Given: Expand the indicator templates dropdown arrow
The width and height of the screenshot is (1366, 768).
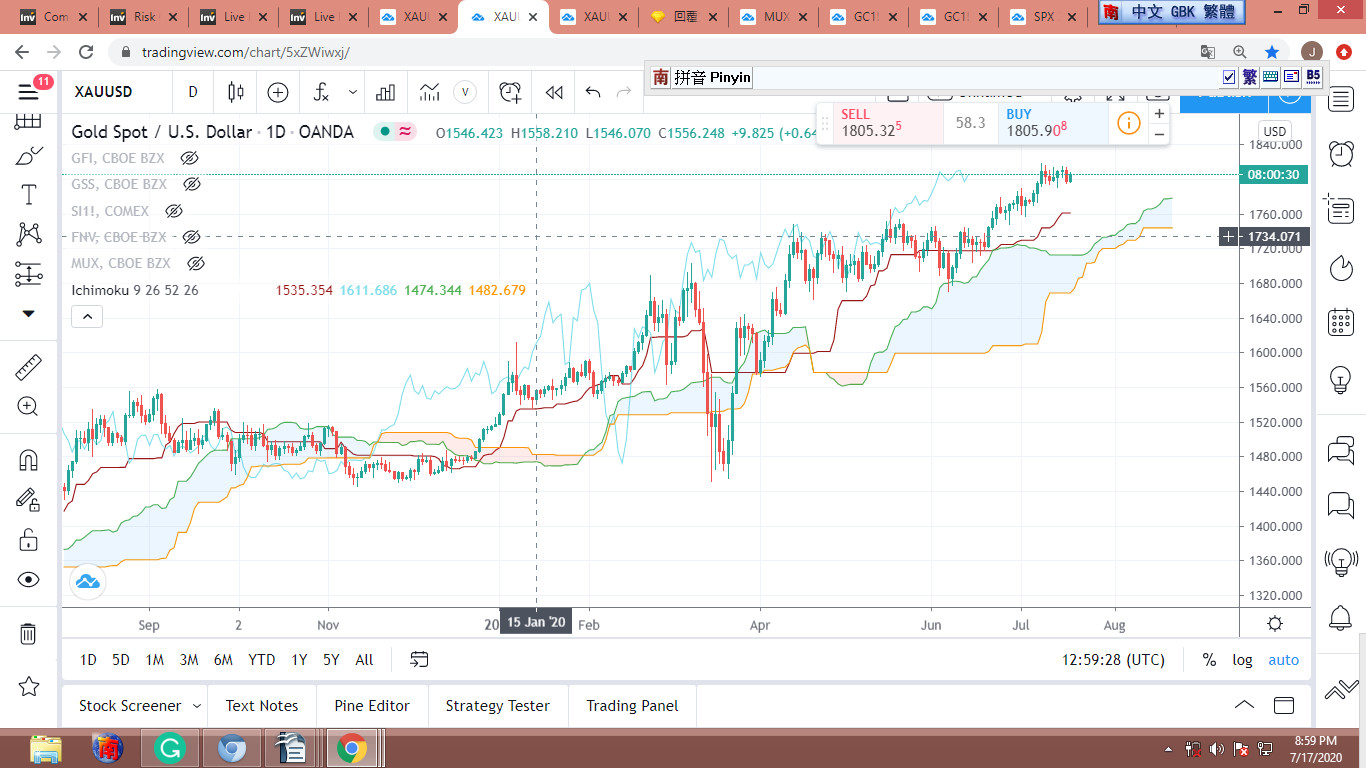Looking at the screenshot, I should pyautogui.click(x=353, y=92).
